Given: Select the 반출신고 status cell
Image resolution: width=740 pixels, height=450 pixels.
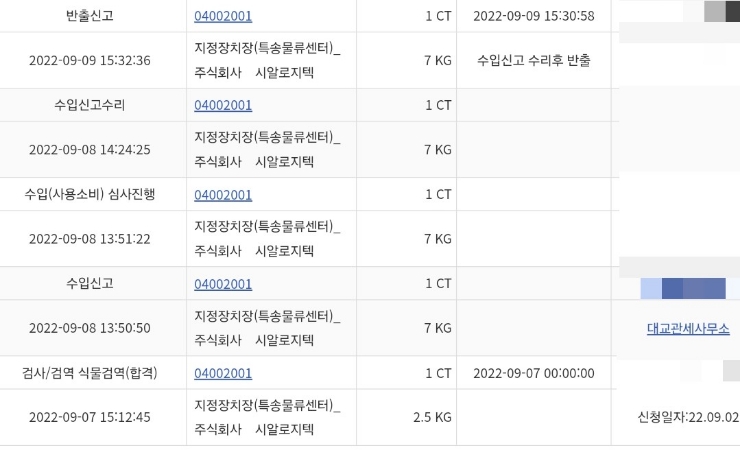Looking at the screenshot, I should click(x=90, y=16).
